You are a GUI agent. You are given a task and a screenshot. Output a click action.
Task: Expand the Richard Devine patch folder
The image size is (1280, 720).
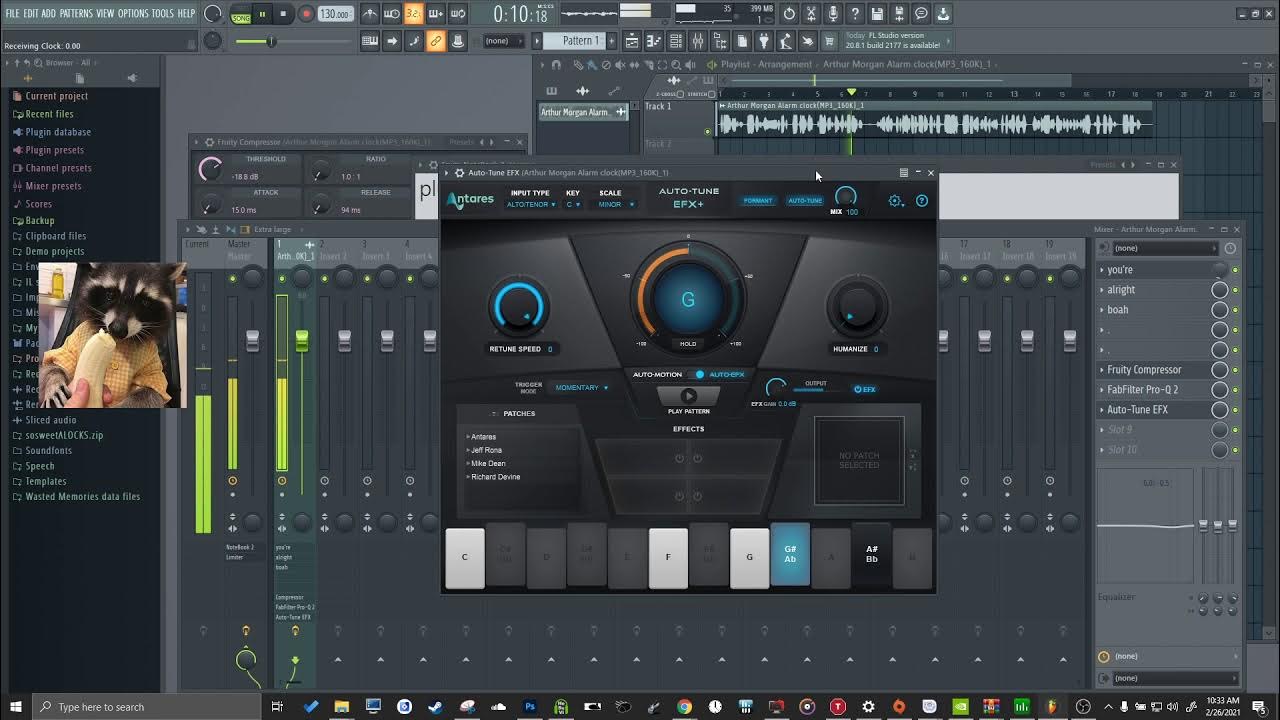click(x=493, y=477)
